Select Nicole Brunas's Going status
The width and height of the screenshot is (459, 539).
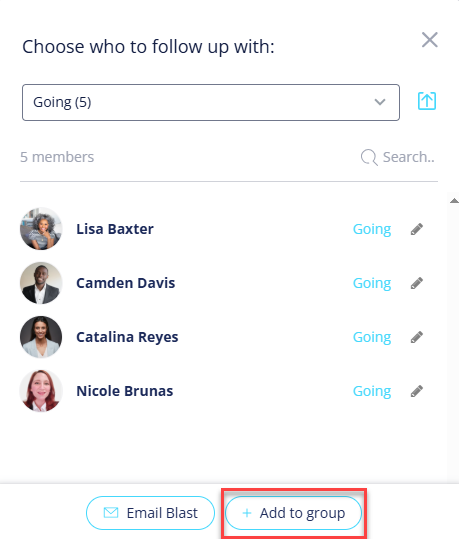tap(372, 391)
